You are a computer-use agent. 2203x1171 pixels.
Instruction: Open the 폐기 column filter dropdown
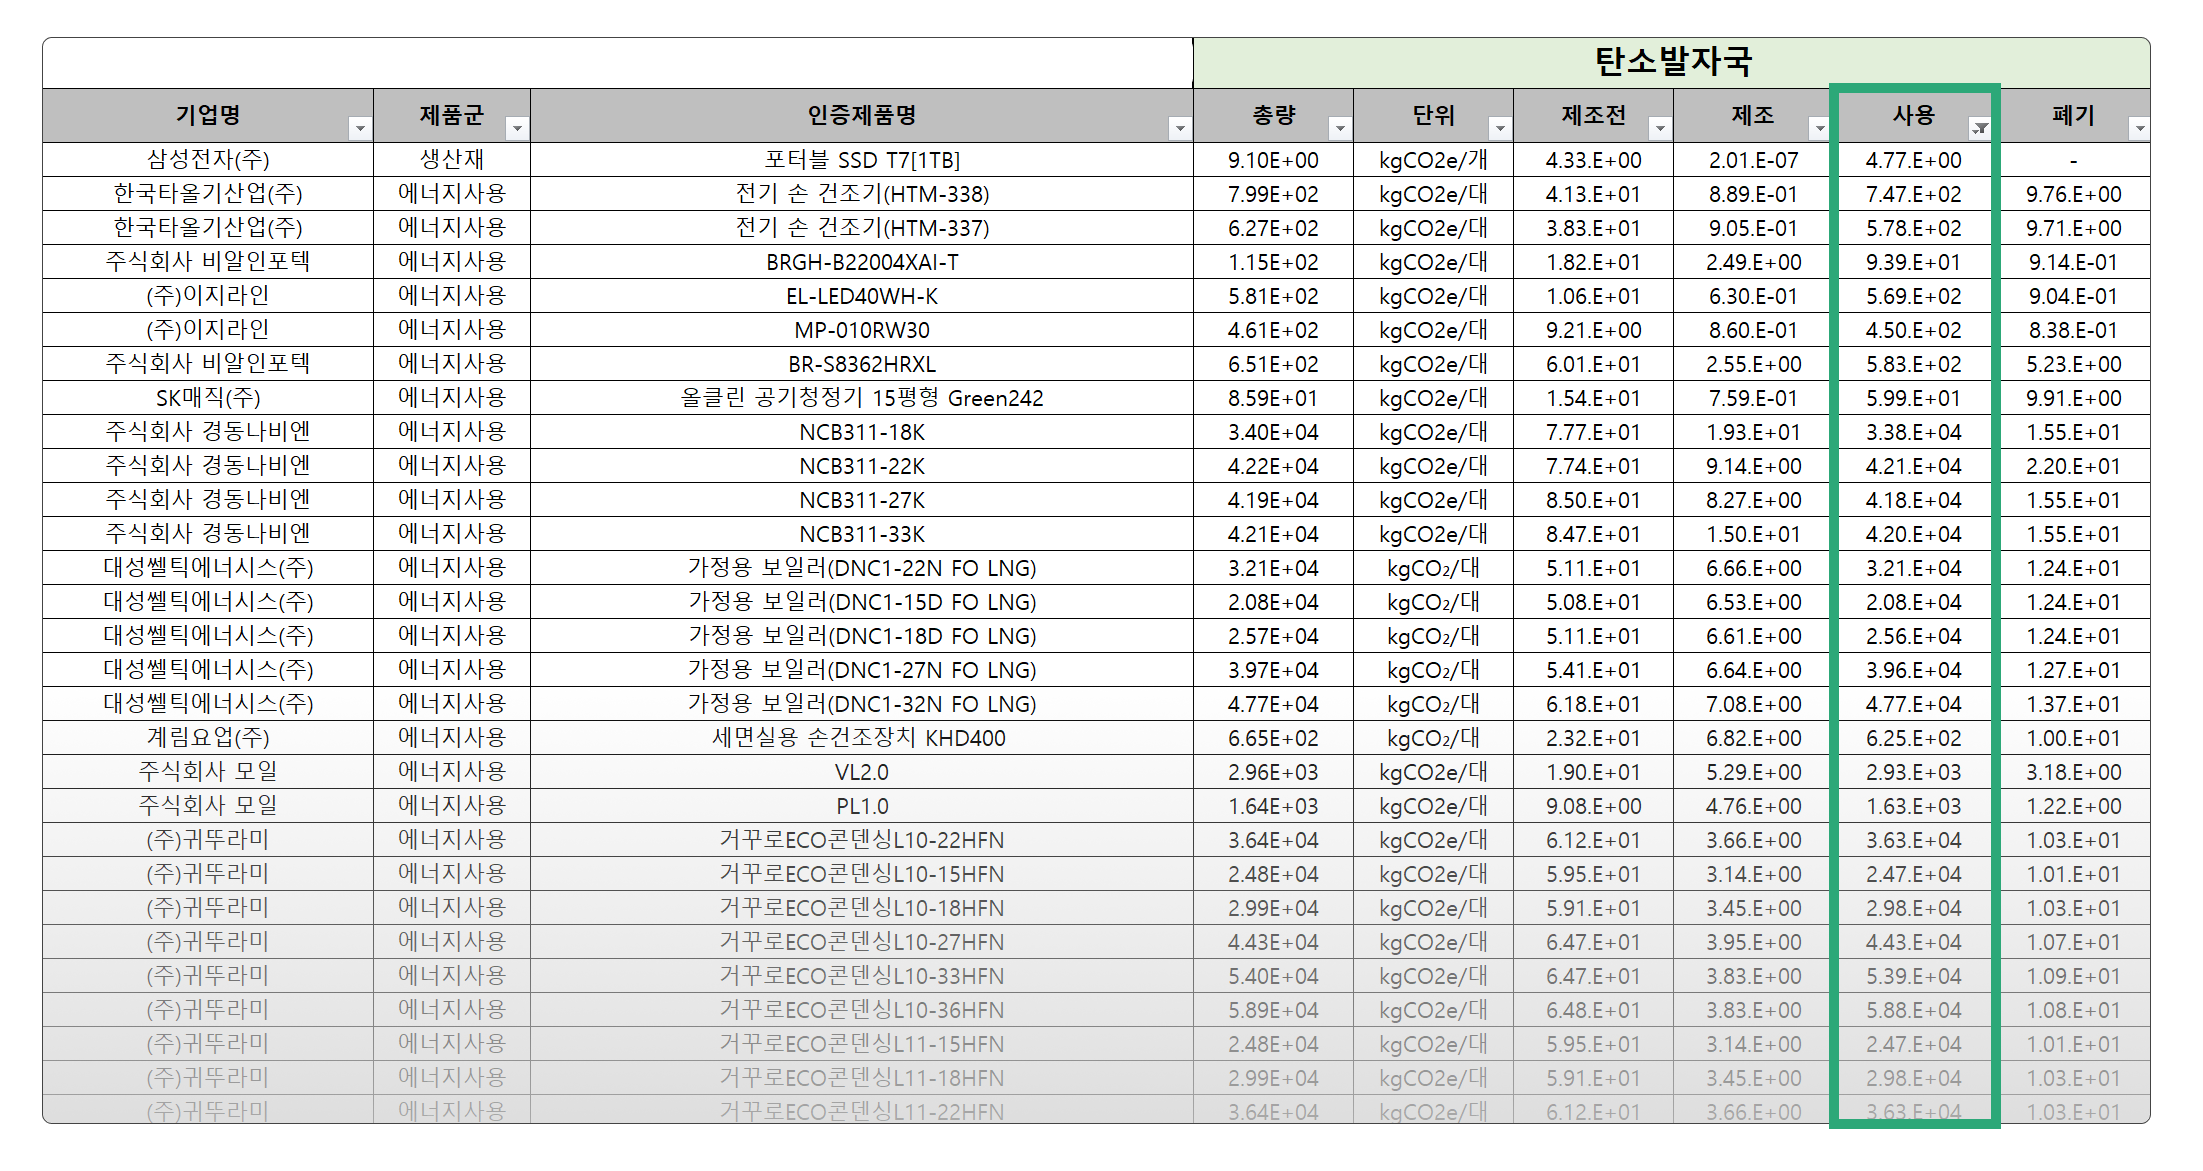(x=2139, y=128)
